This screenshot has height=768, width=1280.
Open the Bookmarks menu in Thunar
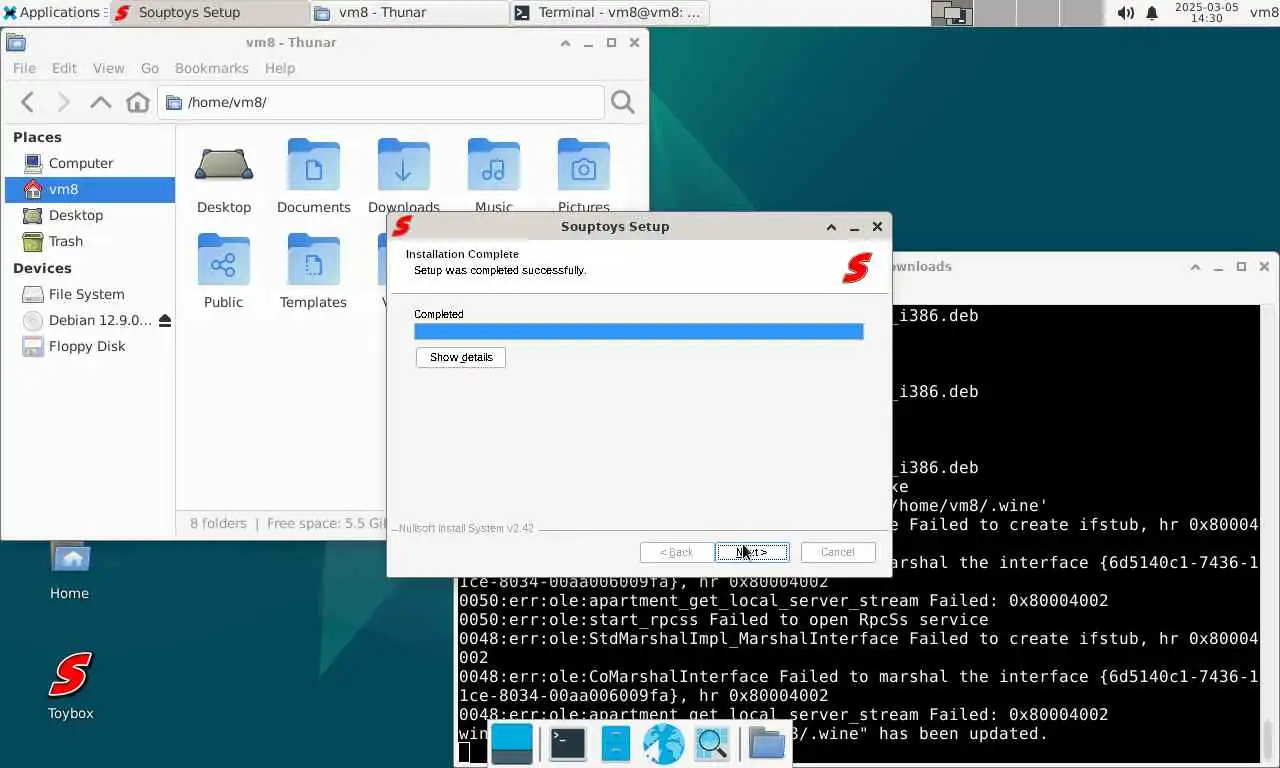tap(211, 68)
